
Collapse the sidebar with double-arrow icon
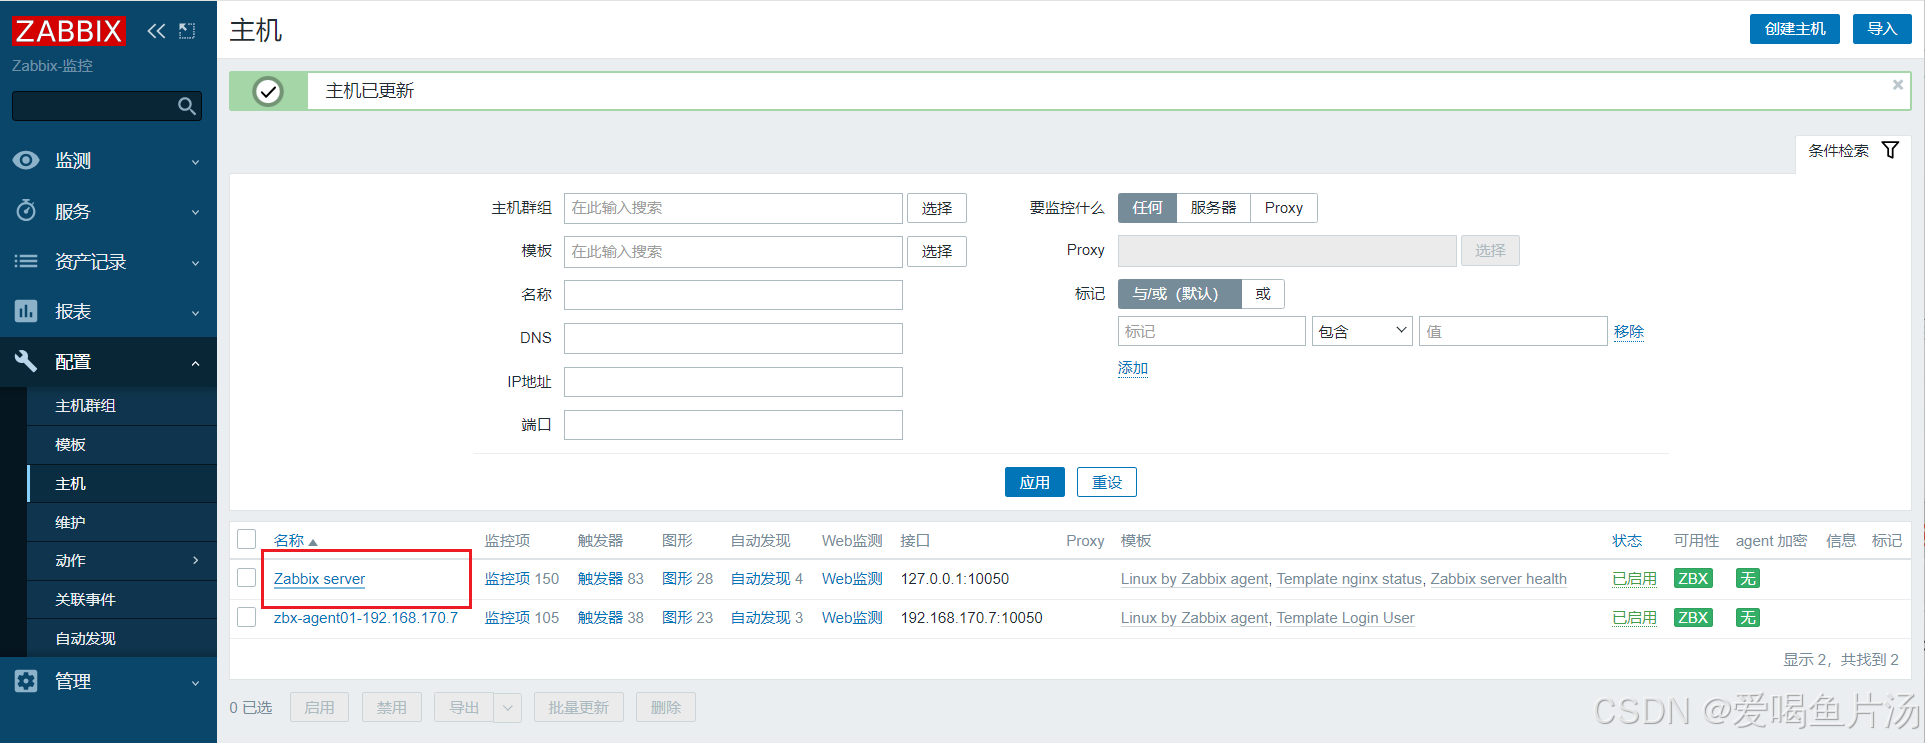tap(156, 31)
